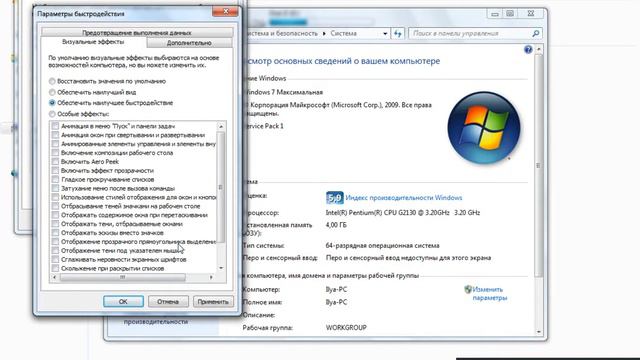Click Система breadcrumb in address bar
Image resolution: width=640 pixels, height=360 pixels.
(x=343, y=33)
